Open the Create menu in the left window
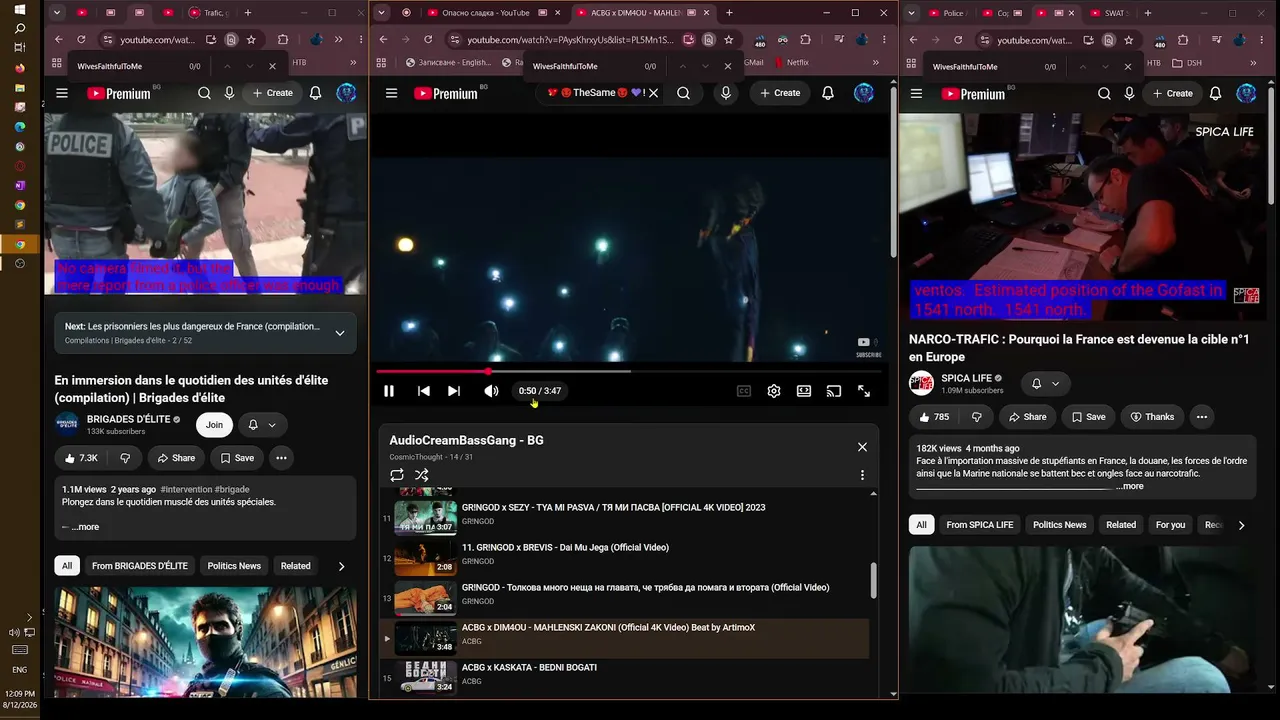This screenshot has height=720, width=1280. tap(272, 93)
